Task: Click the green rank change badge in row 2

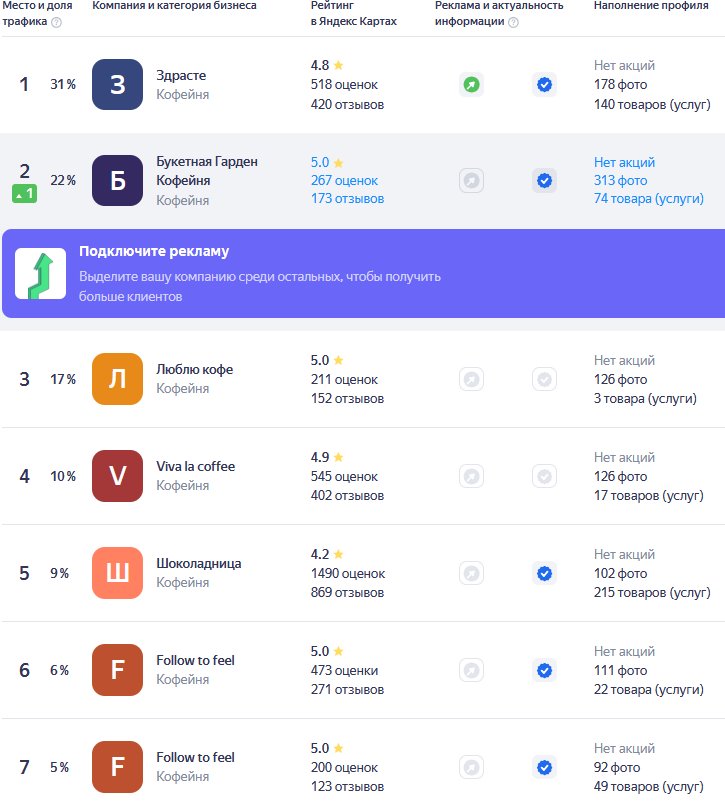Action: (x=24, y=194)
